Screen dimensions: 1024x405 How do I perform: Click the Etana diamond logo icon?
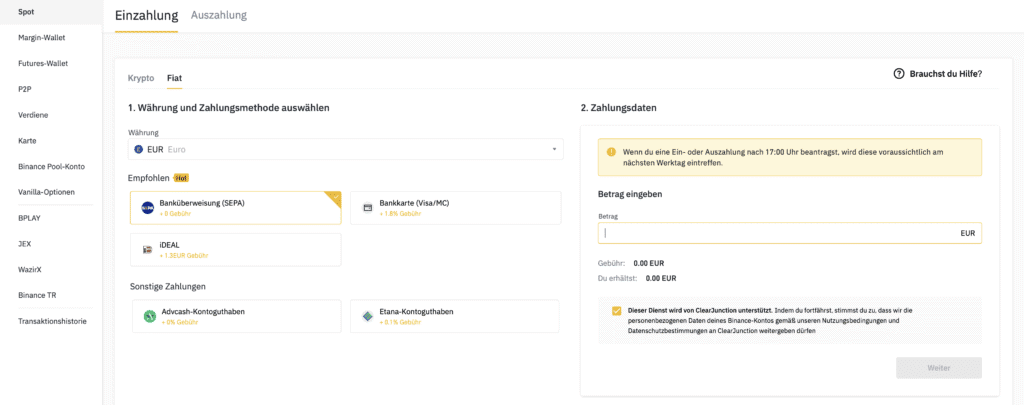(368, 317)
